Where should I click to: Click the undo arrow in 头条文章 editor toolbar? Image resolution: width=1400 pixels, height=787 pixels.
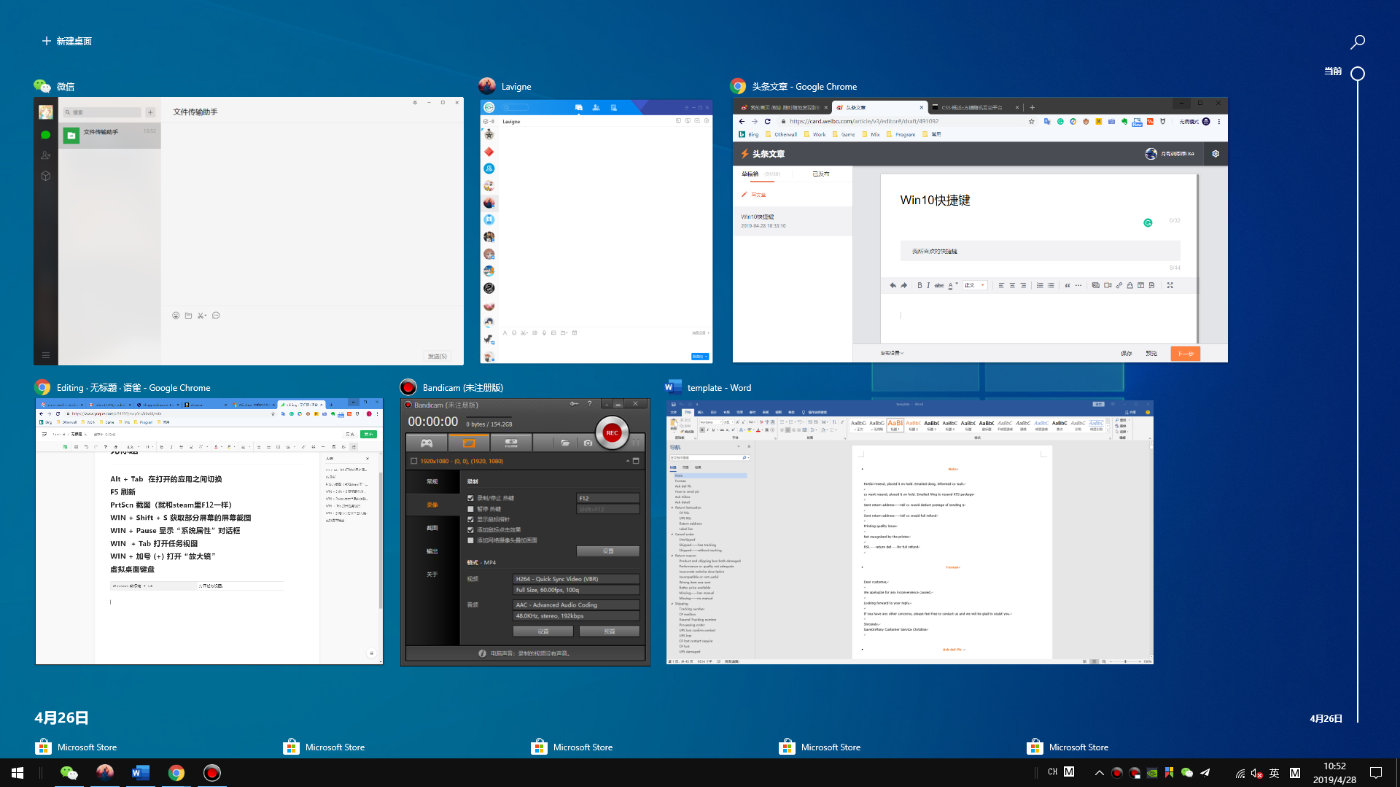pos(893,285)
